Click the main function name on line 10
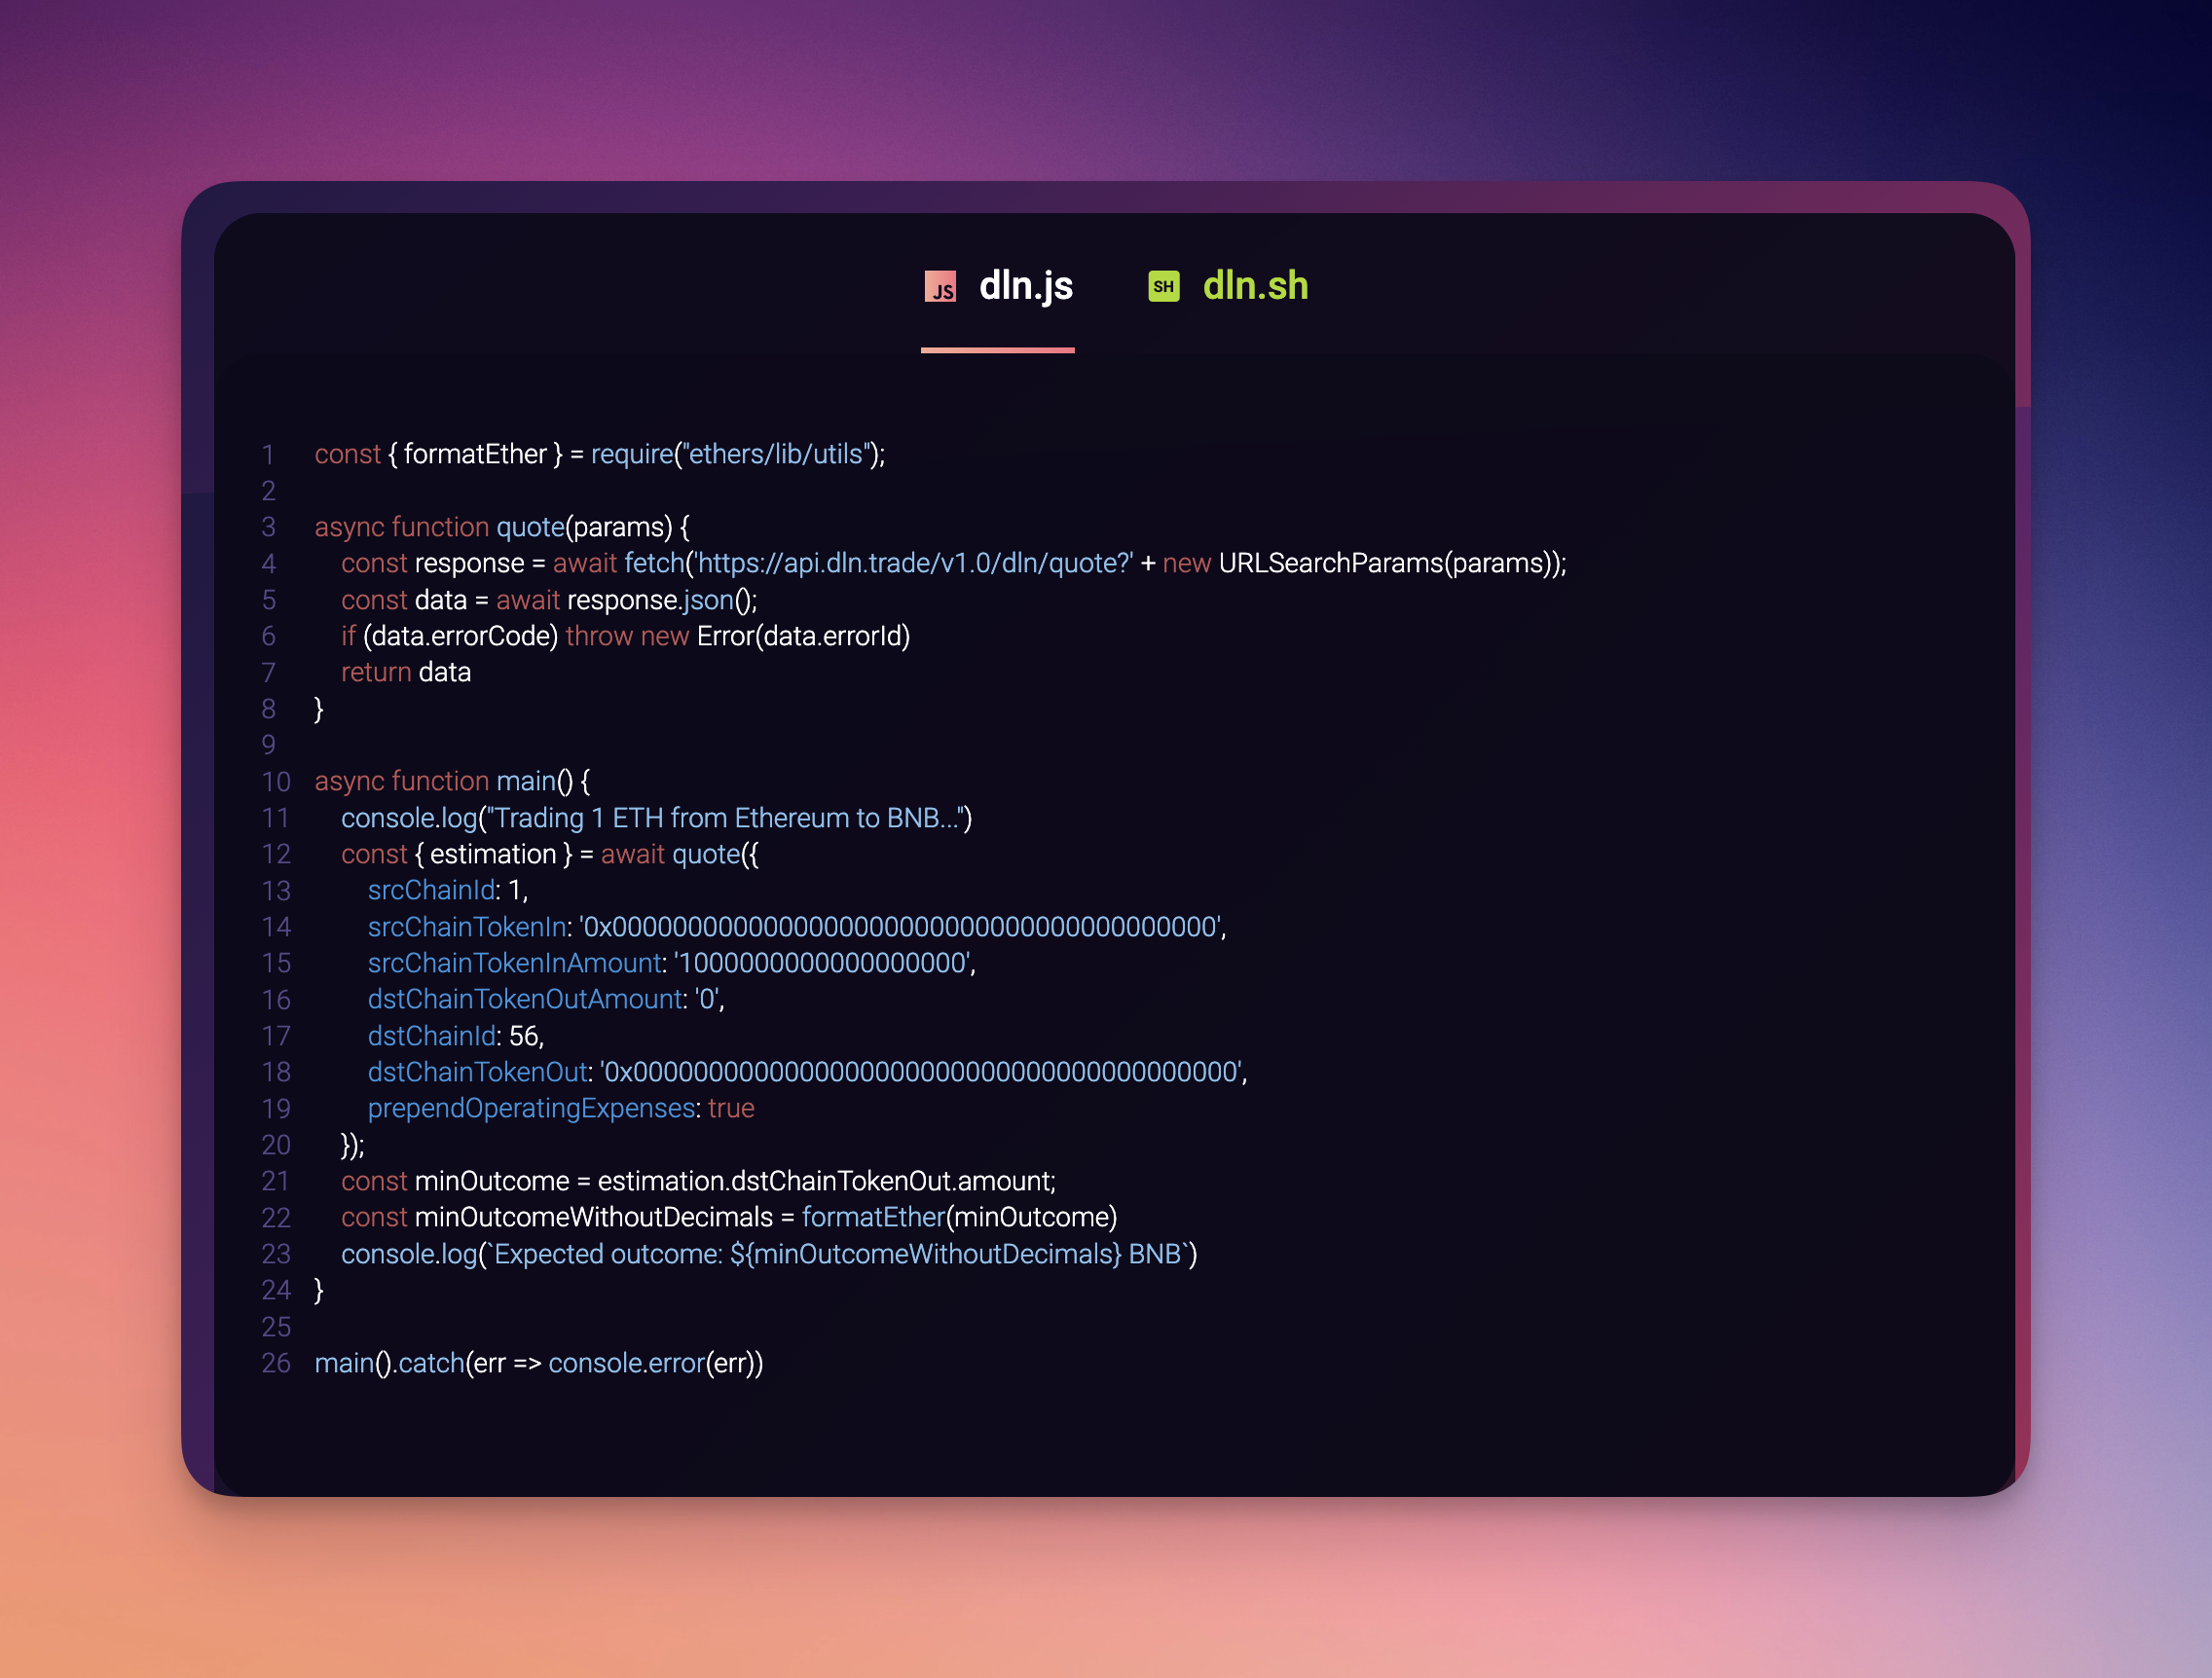The width and height of the screenshot is (2212, 1678). (525, 782)
